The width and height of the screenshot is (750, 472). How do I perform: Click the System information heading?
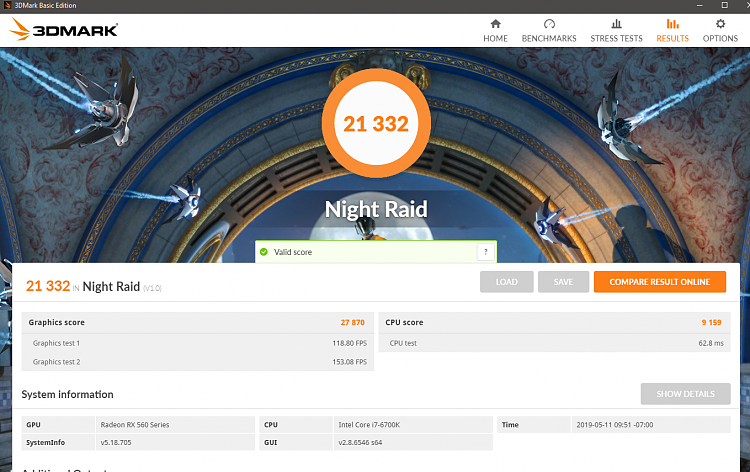(67, 394)
